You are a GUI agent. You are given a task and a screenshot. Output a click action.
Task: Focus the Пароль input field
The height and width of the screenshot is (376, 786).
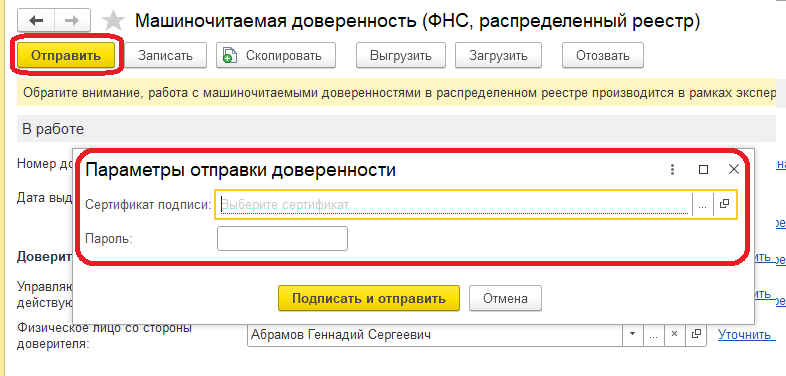[x=282, y=238]
